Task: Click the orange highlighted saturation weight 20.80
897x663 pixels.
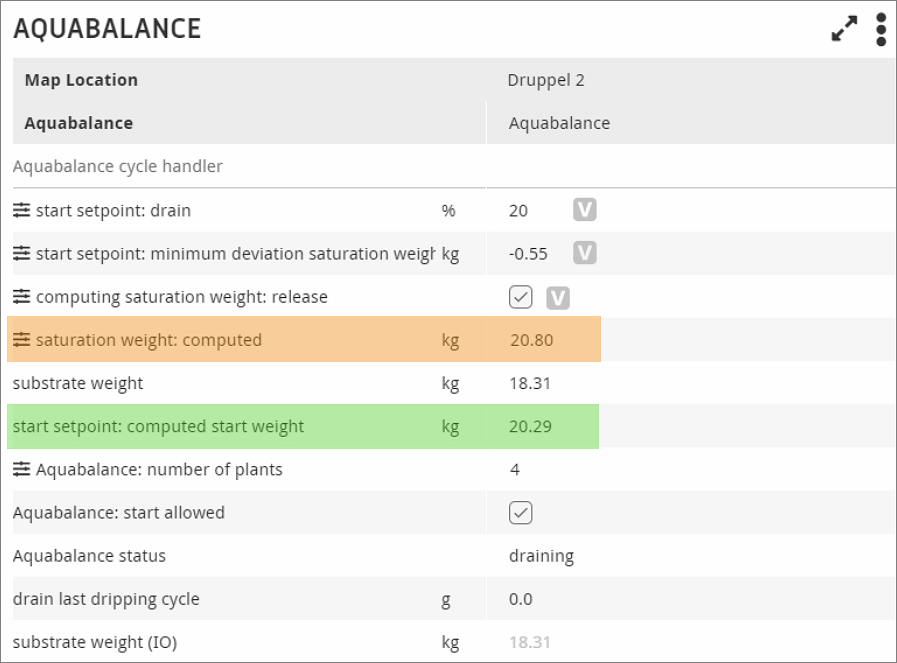Action: [531, 340]
